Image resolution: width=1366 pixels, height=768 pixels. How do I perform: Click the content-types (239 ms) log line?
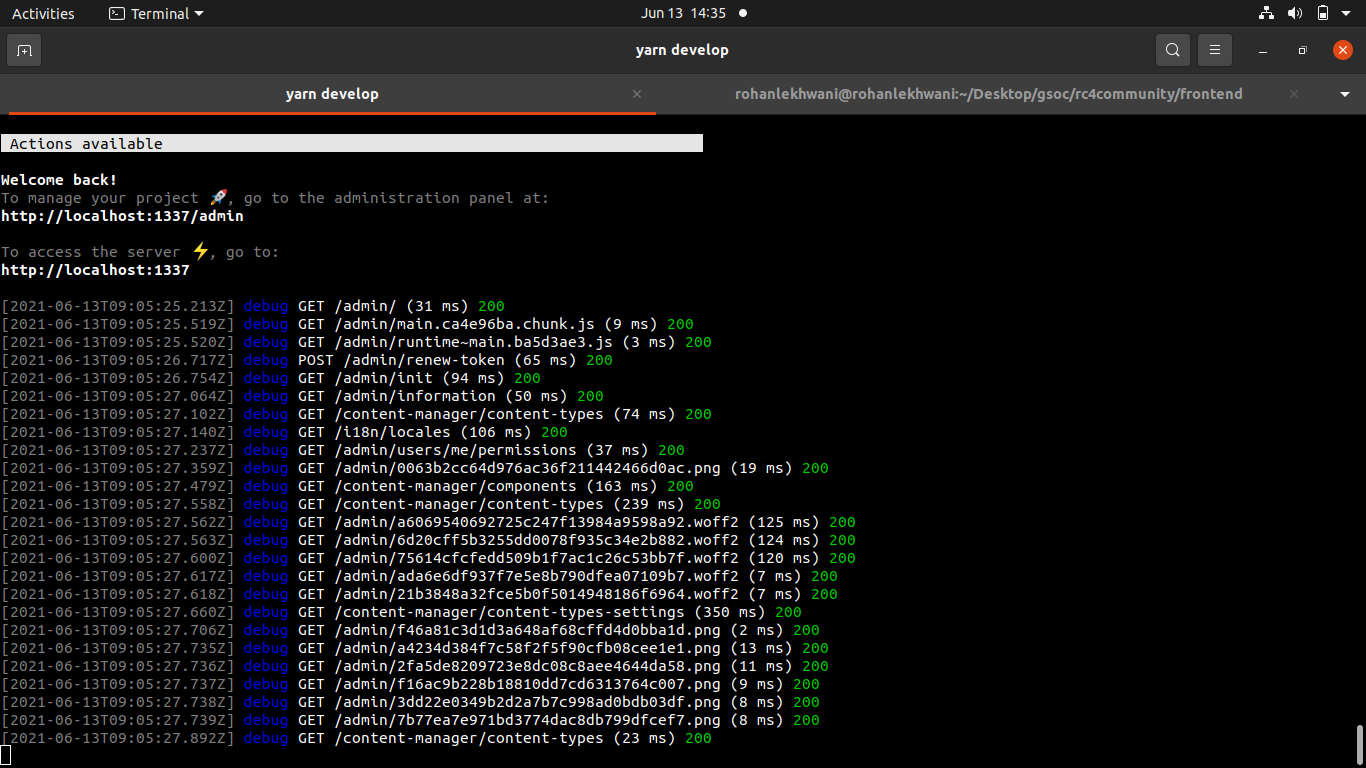point(361,504)
